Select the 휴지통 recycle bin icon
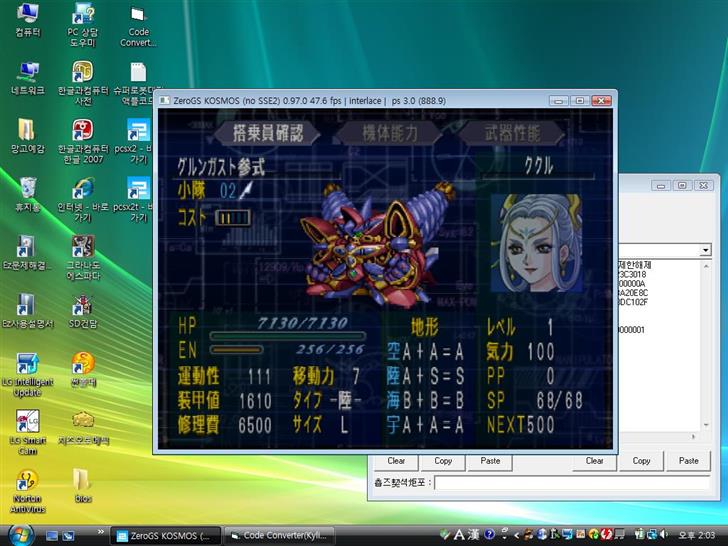 [x=27, y=194]
